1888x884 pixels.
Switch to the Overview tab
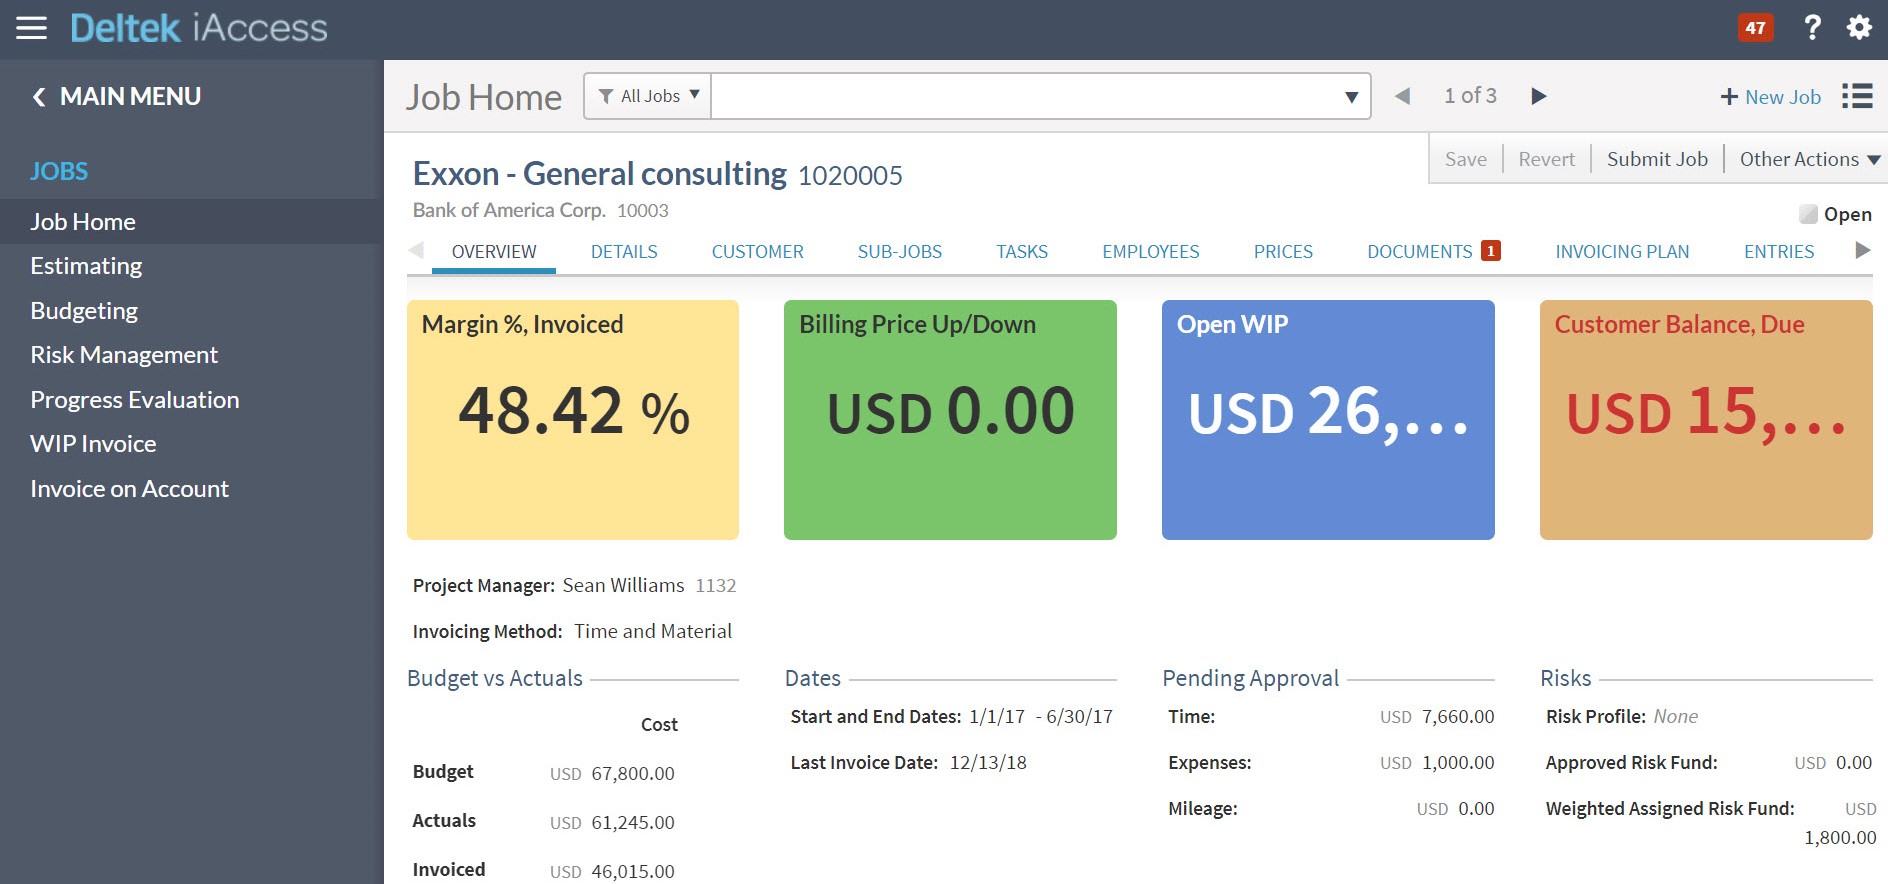coord(494,252)
